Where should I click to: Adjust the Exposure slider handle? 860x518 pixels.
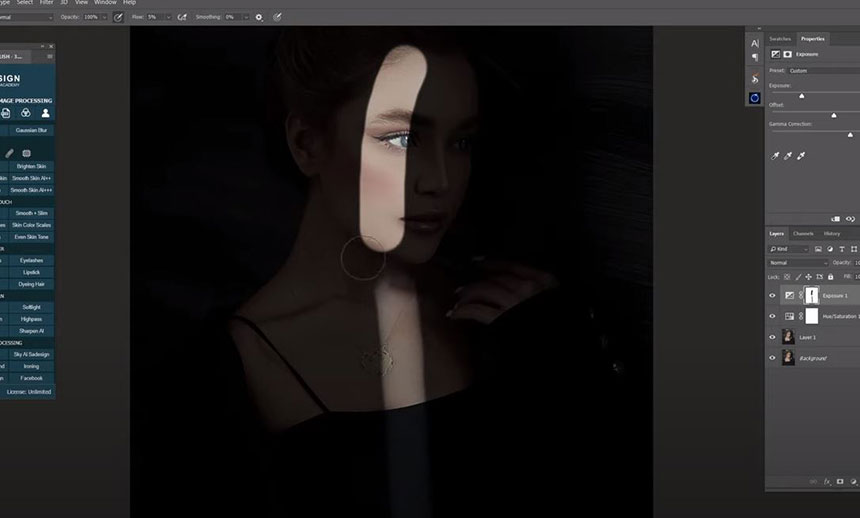[802, 96]
